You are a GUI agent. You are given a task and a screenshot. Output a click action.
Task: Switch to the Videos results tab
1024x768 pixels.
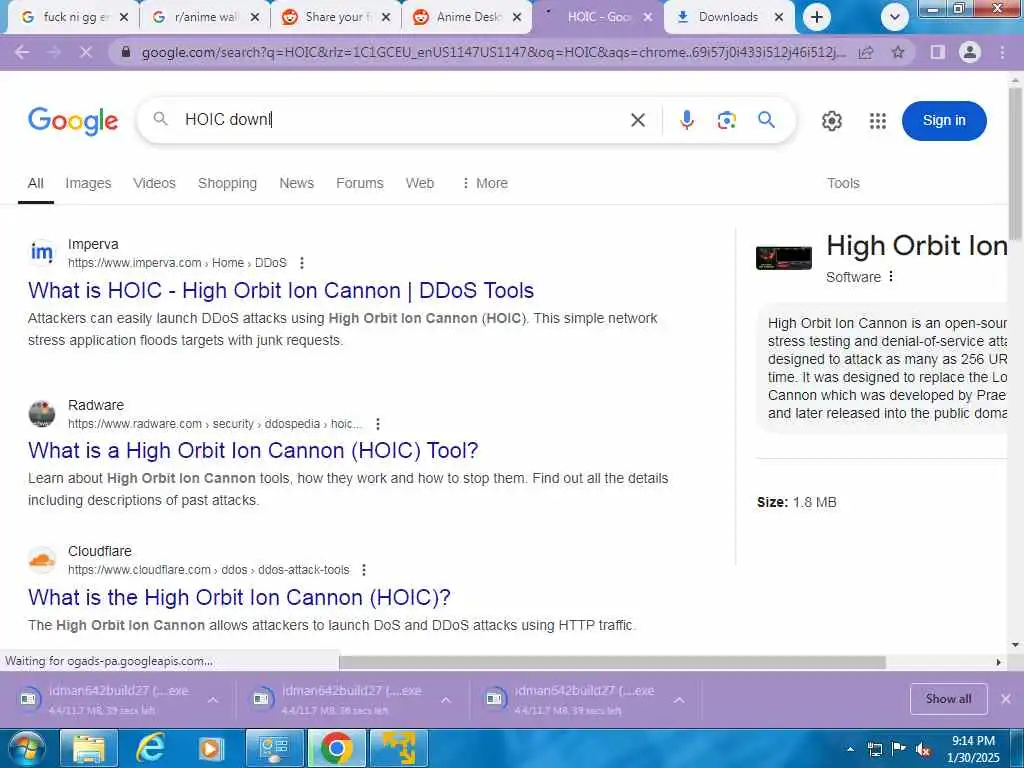(x=154, y=184)
